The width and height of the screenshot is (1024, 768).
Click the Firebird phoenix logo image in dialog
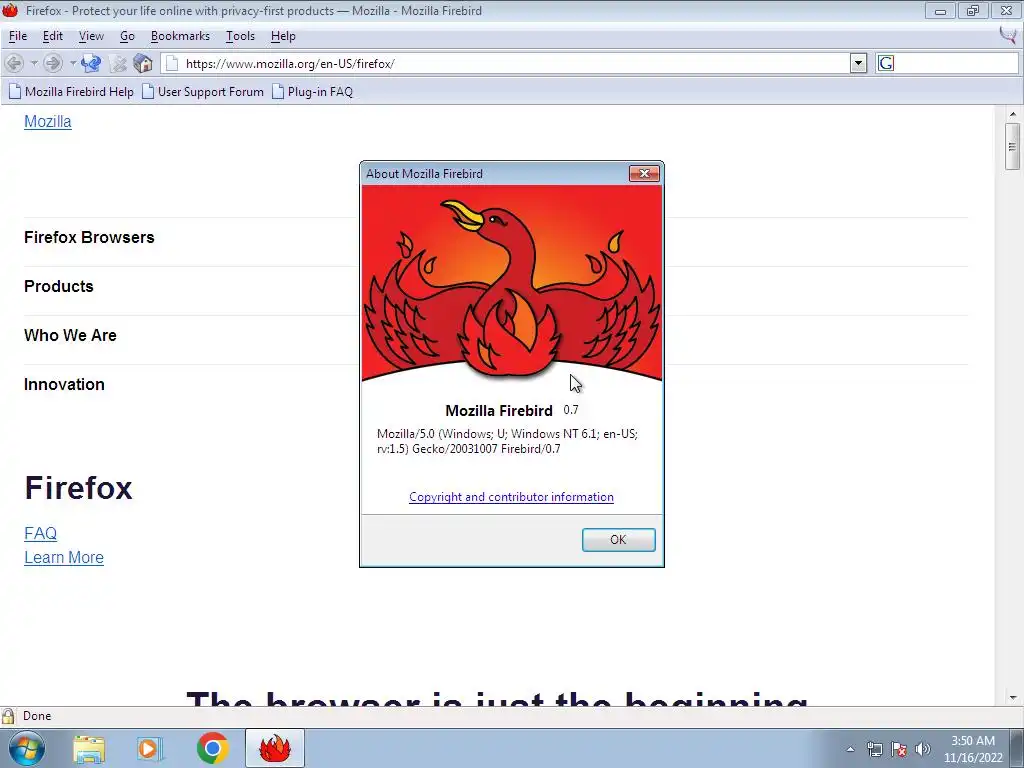[x=512, y=283]
